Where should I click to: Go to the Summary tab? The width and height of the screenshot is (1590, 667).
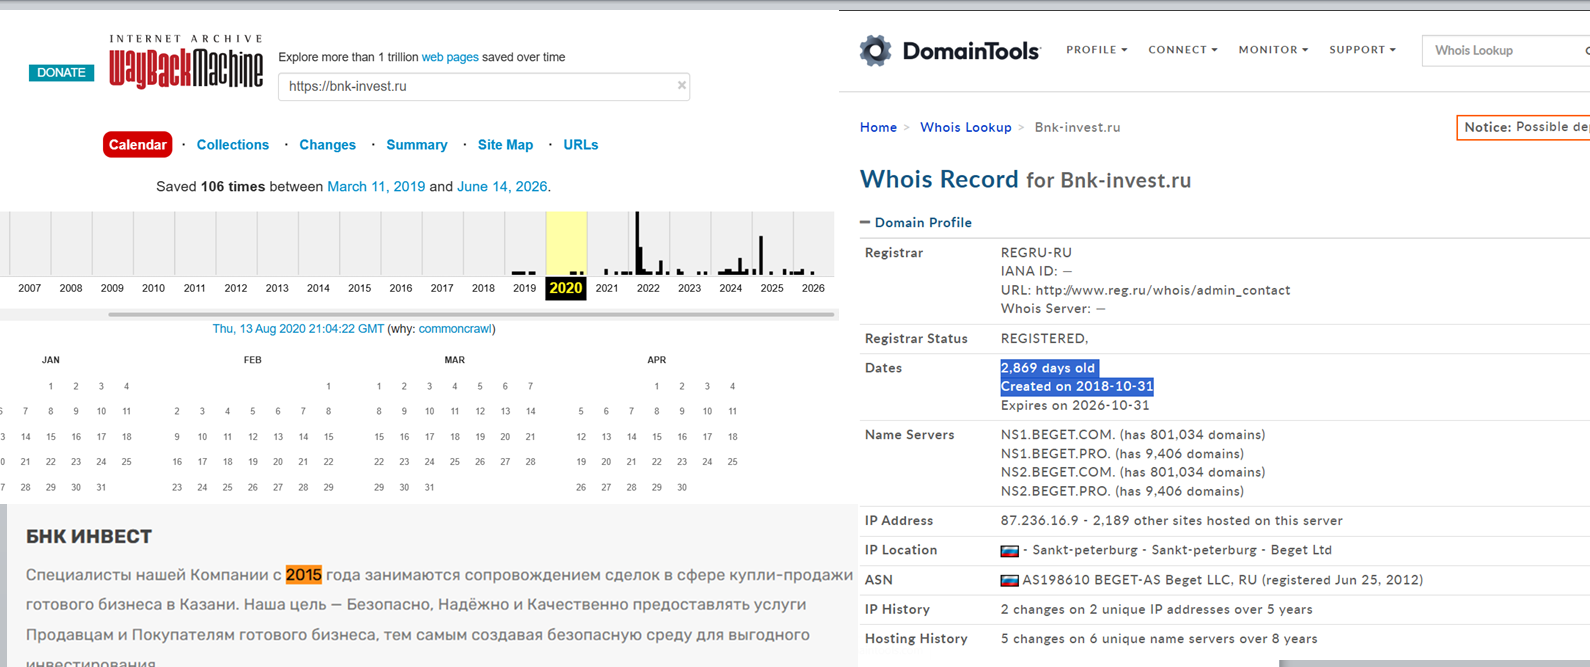pos(417,145)
